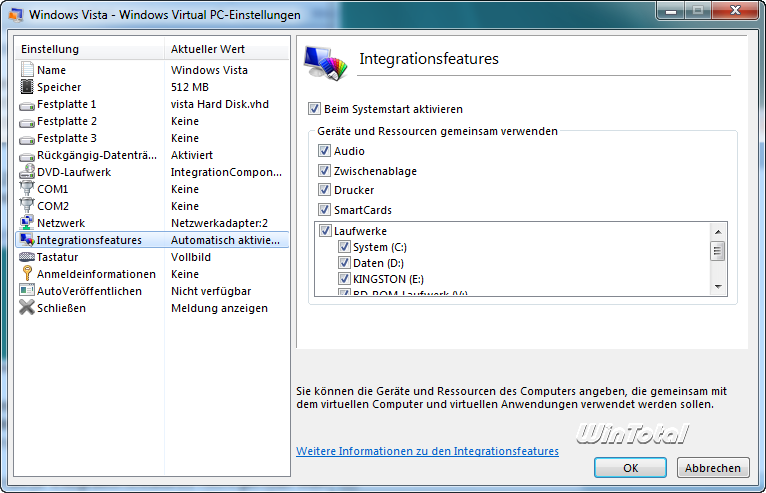Minimize the settings window

pos(671,10)
